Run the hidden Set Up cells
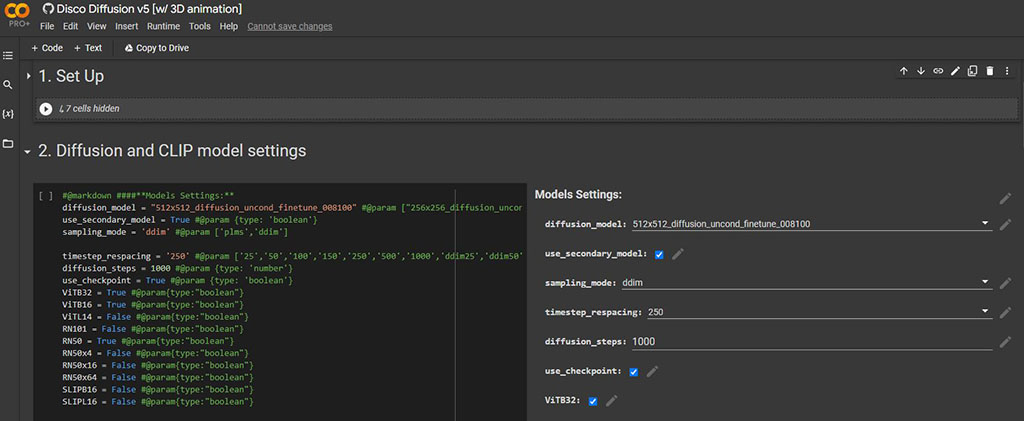This screenshot has width=1024, height=421. [46, 108]
